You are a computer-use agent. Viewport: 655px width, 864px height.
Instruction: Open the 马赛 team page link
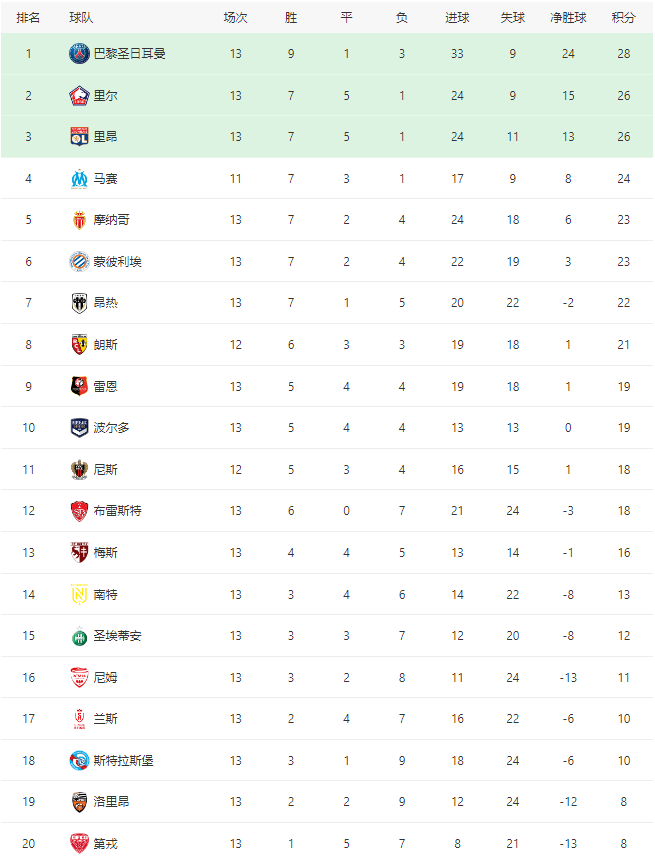pyautogui.click(x=105, y=178)
